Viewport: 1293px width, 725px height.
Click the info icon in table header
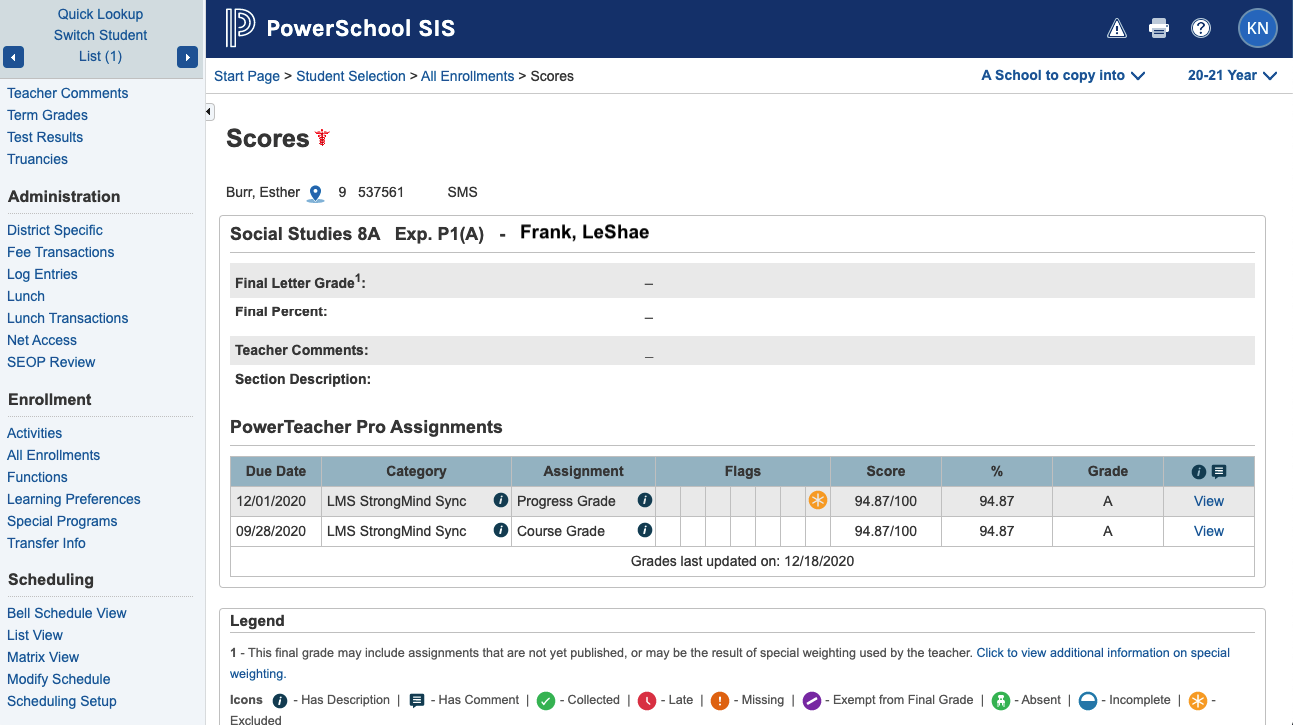[x=1198, y=471]
